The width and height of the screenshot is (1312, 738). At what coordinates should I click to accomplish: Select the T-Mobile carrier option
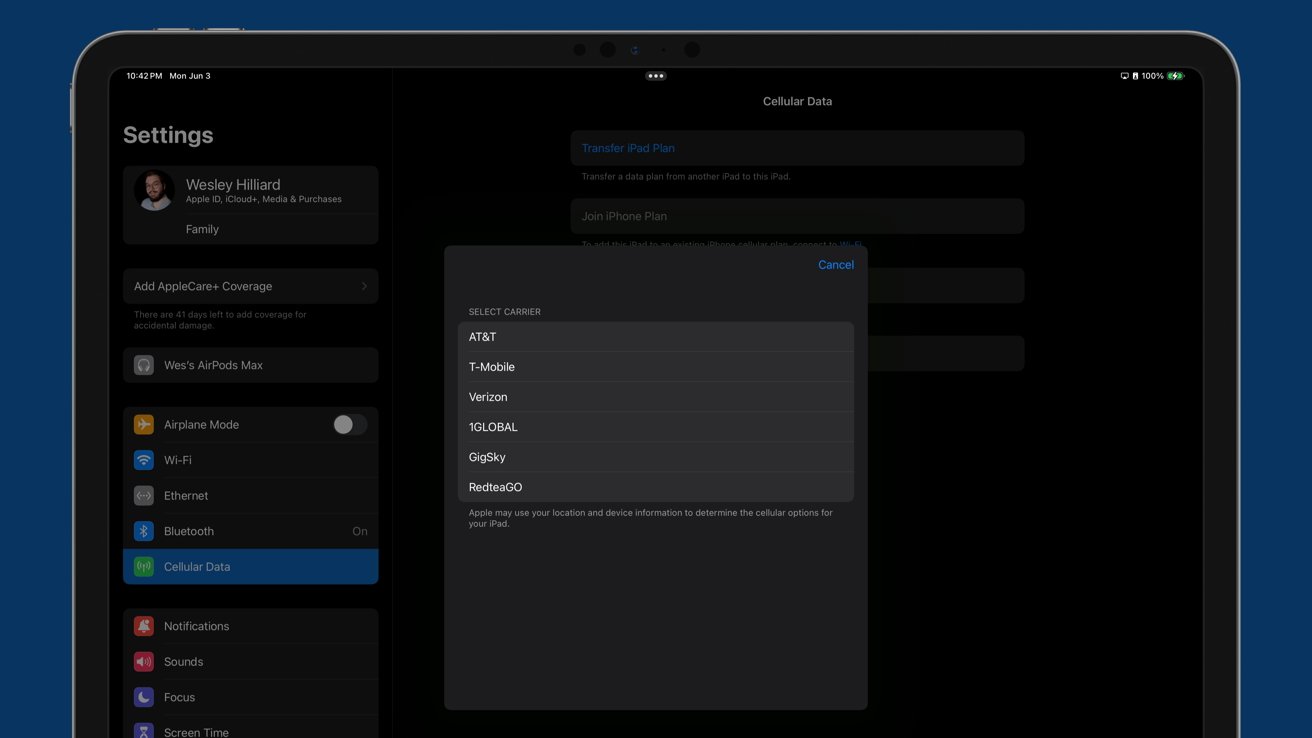[x=656, y=367]
